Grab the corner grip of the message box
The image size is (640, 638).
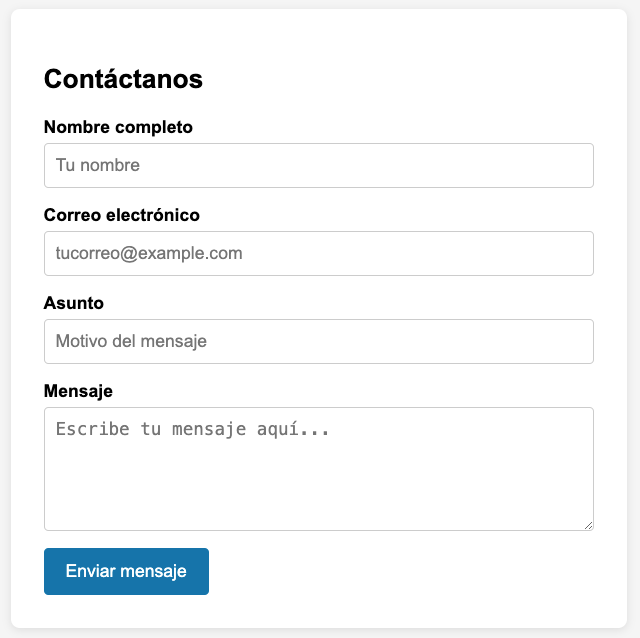pos(588,525)
